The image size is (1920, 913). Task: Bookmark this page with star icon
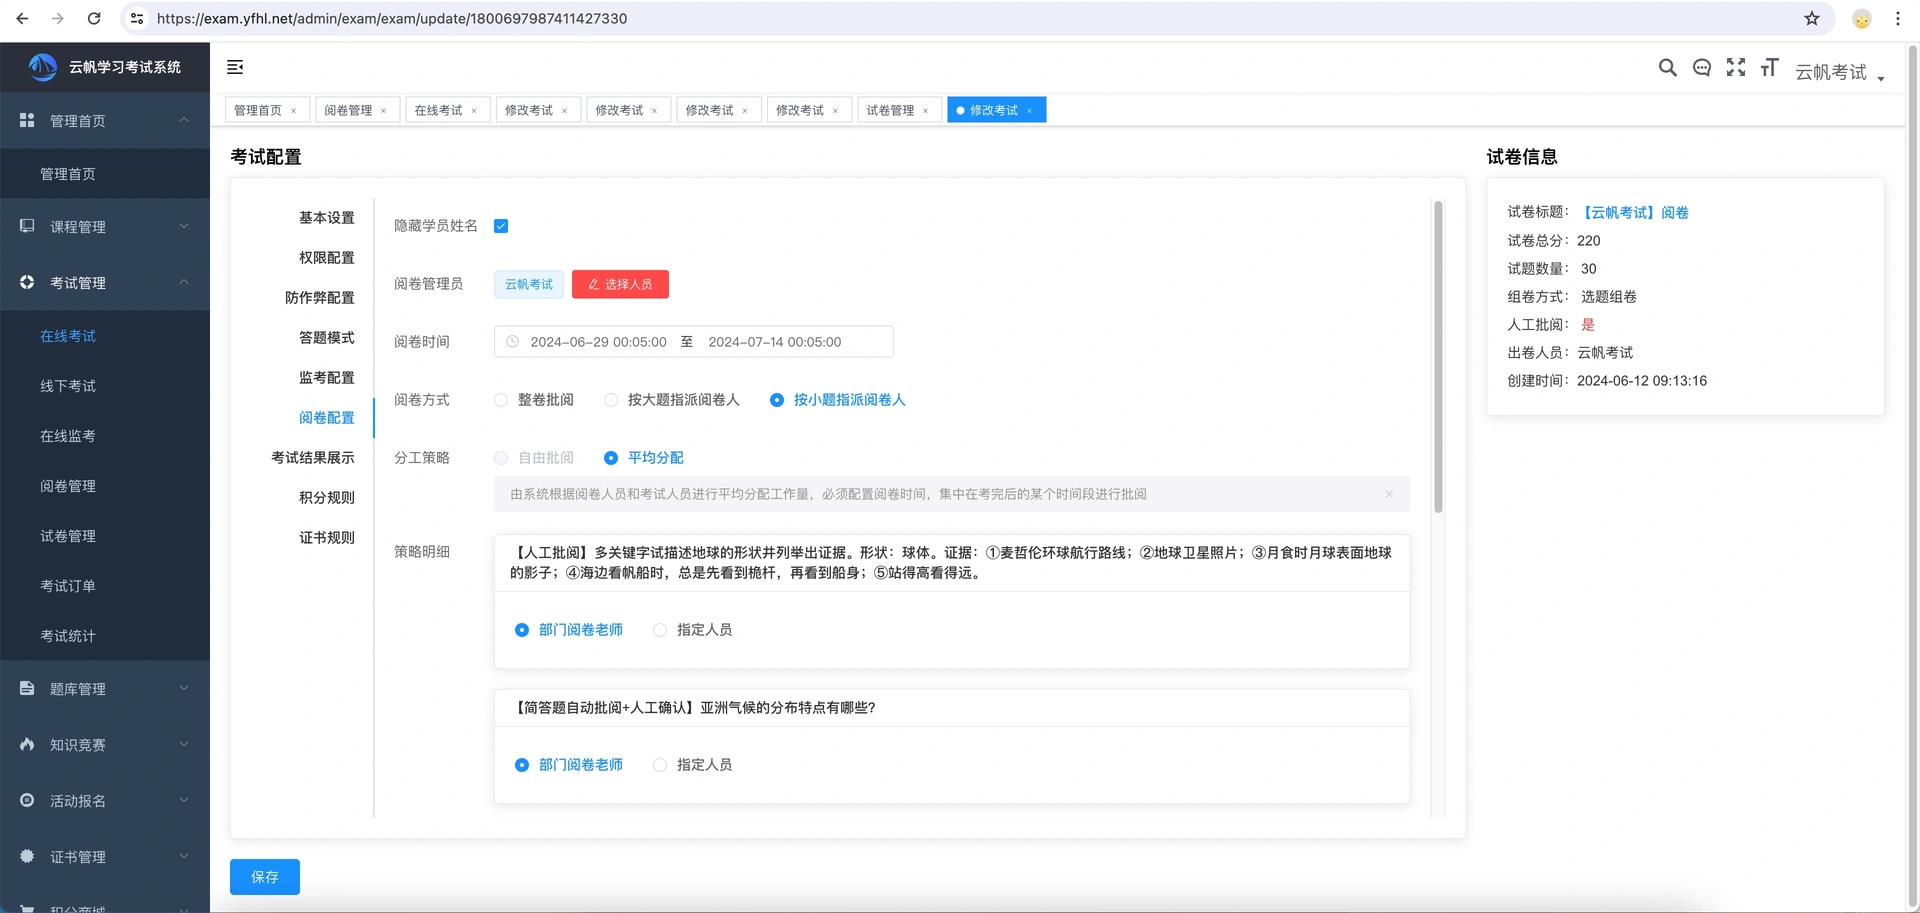pyautogui.click(x=1812, y=18)
